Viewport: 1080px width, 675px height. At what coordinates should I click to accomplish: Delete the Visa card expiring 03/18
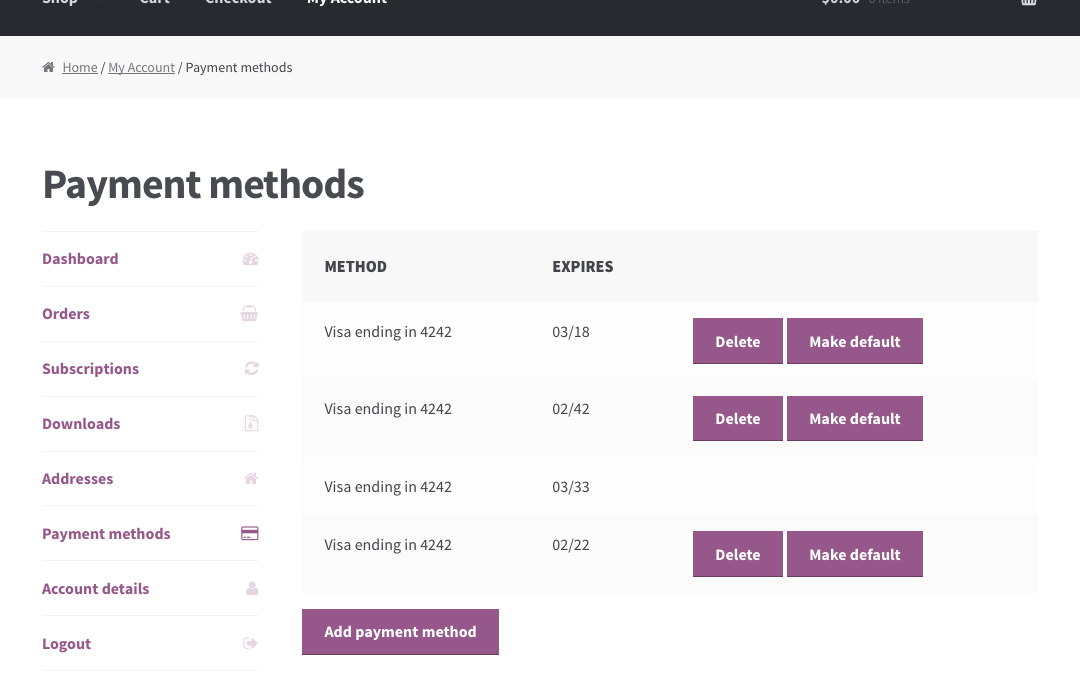pyautogui.click(x=737, y=342)
